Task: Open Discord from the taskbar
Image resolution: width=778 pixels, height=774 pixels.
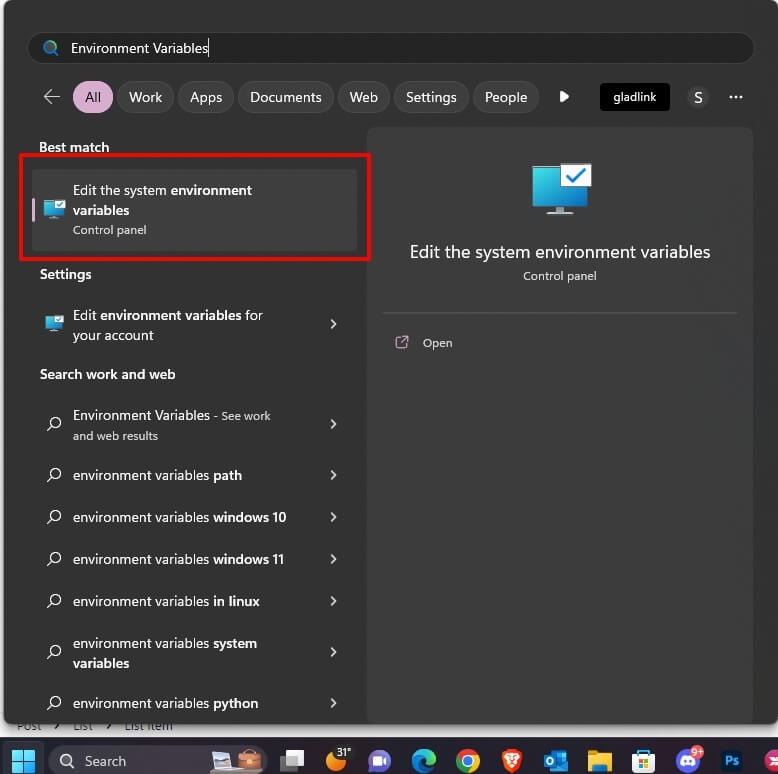Action: tap(688, 759)
